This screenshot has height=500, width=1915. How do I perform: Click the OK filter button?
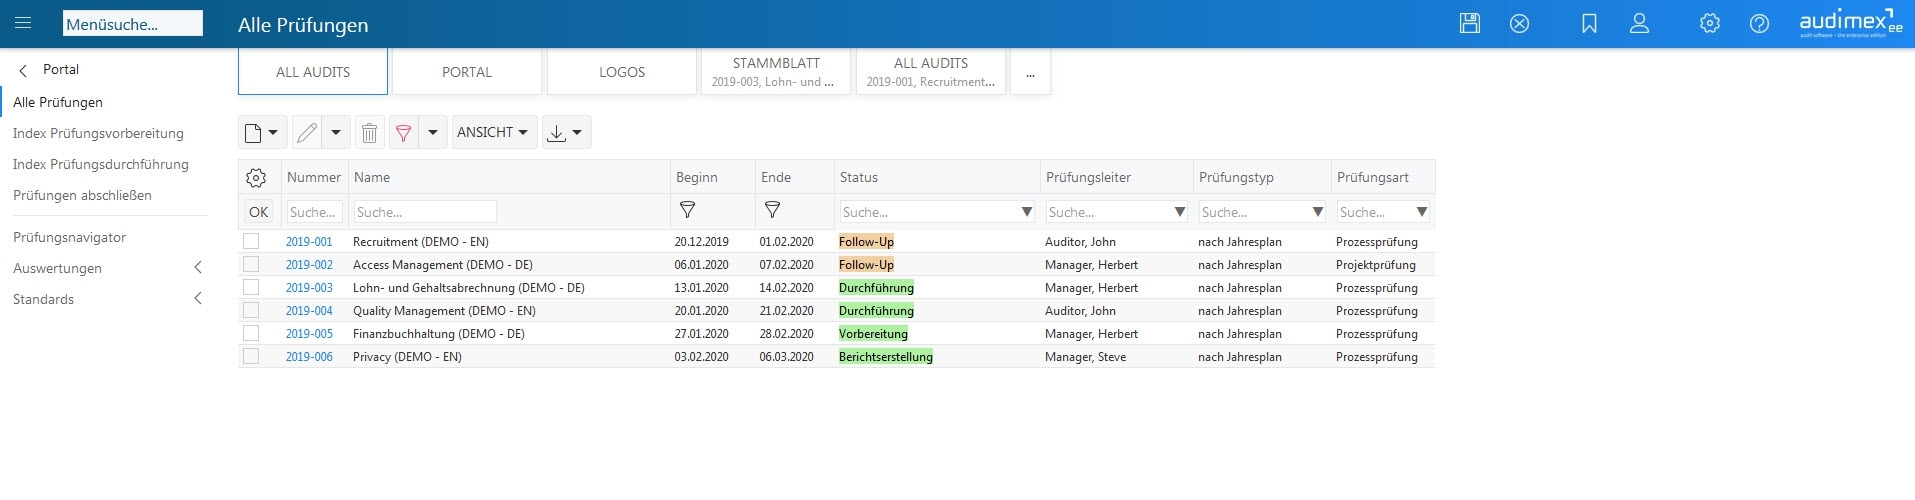[258, 212]
